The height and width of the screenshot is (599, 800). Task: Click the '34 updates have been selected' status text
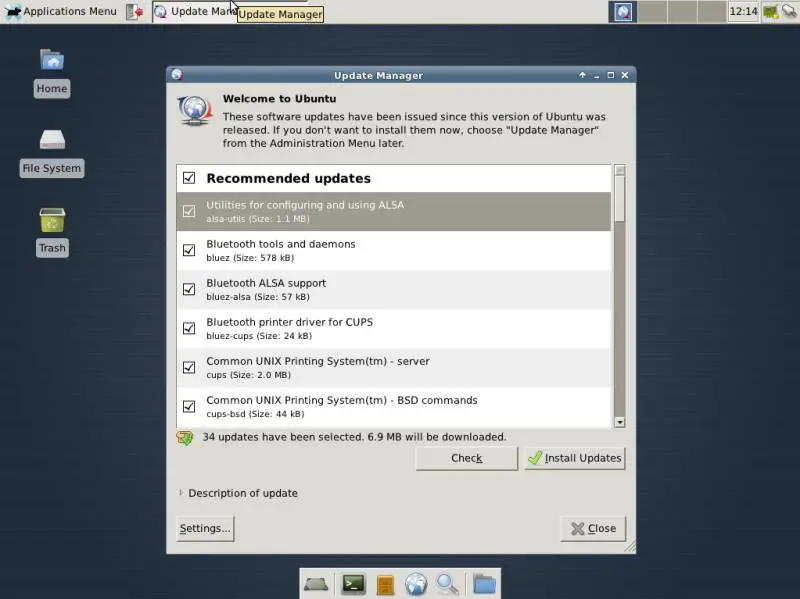354,437
